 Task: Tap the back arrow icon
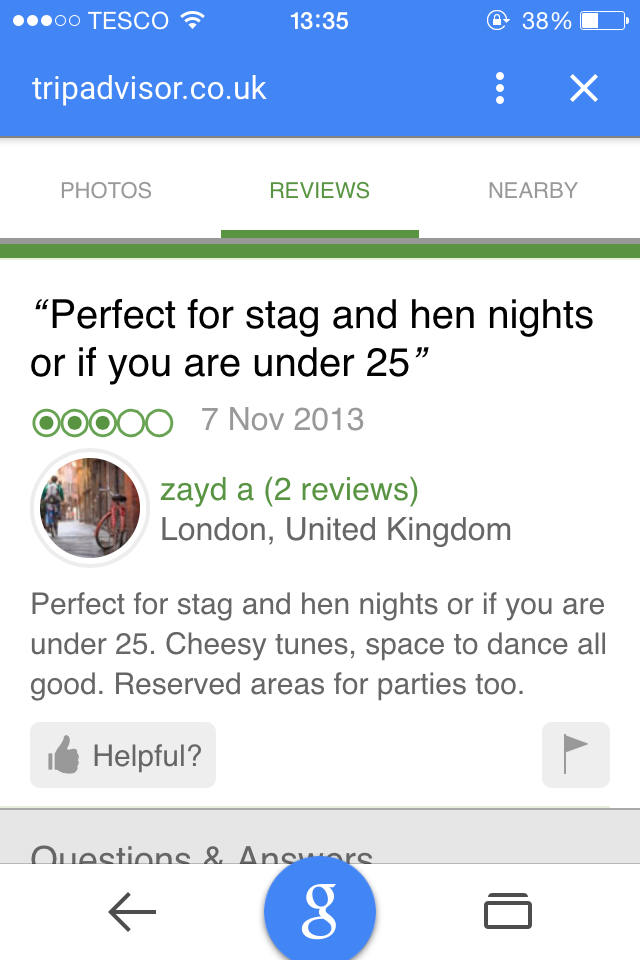tap(132, 912)
